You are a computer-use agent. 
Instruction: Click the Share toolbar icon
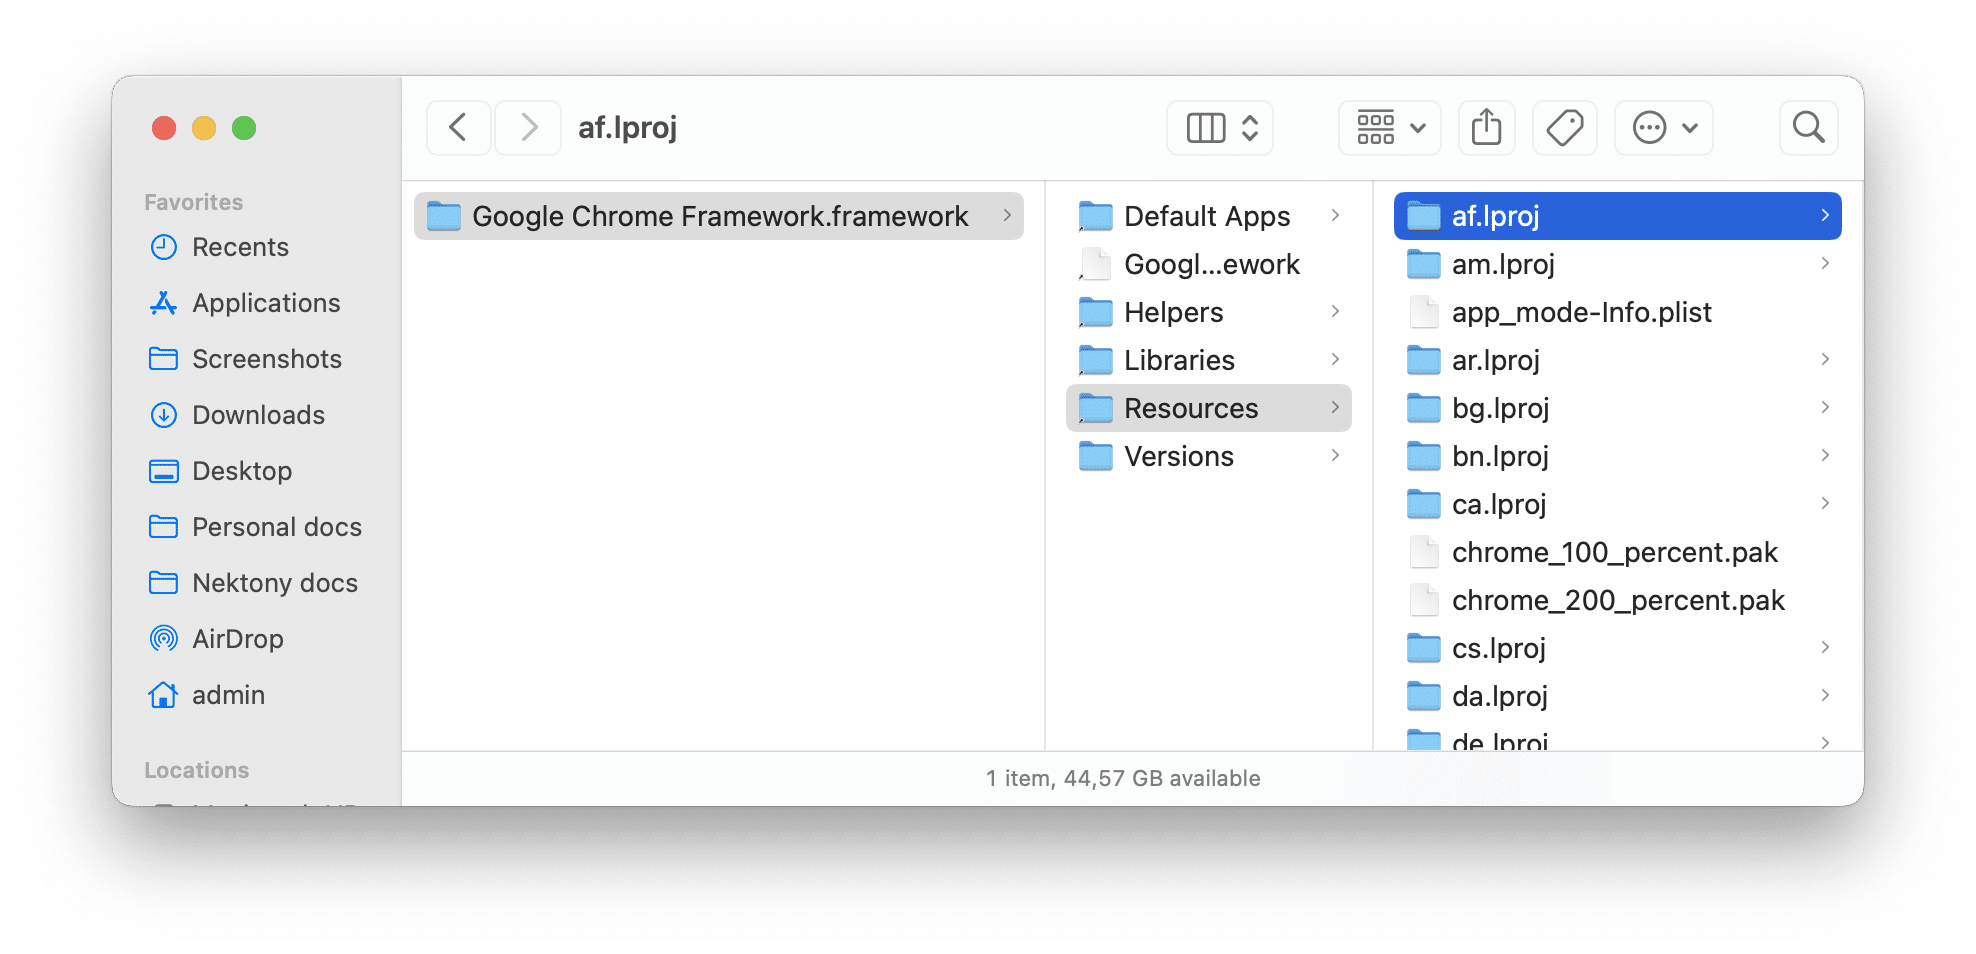pyautogui.click(x=1487, y=128)
